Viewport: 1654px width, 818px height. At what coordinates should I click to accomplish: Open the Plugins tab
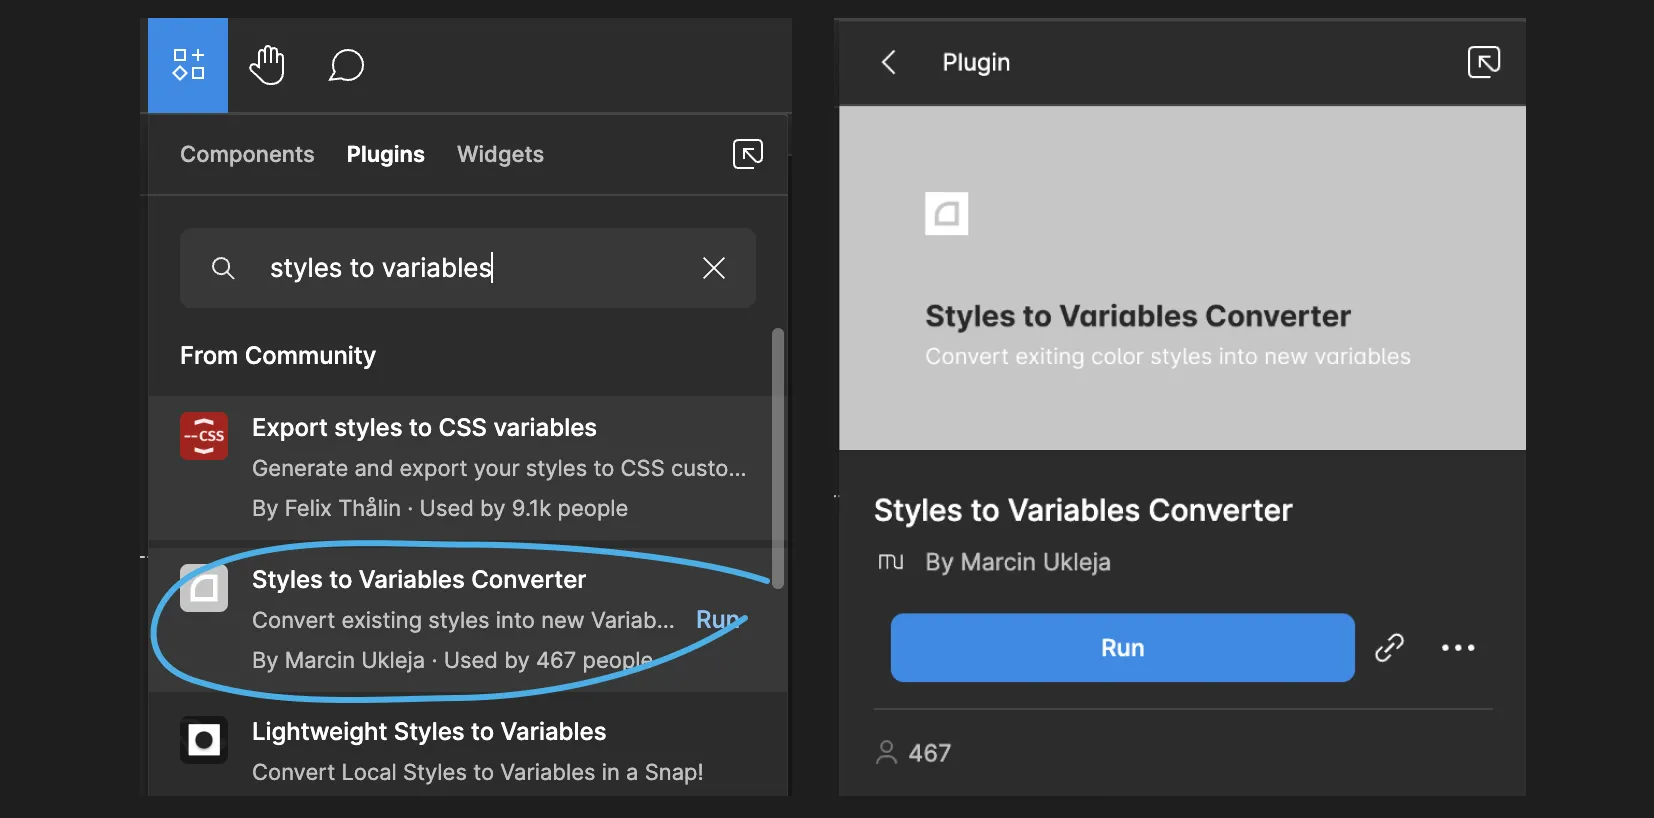(385, 155)
